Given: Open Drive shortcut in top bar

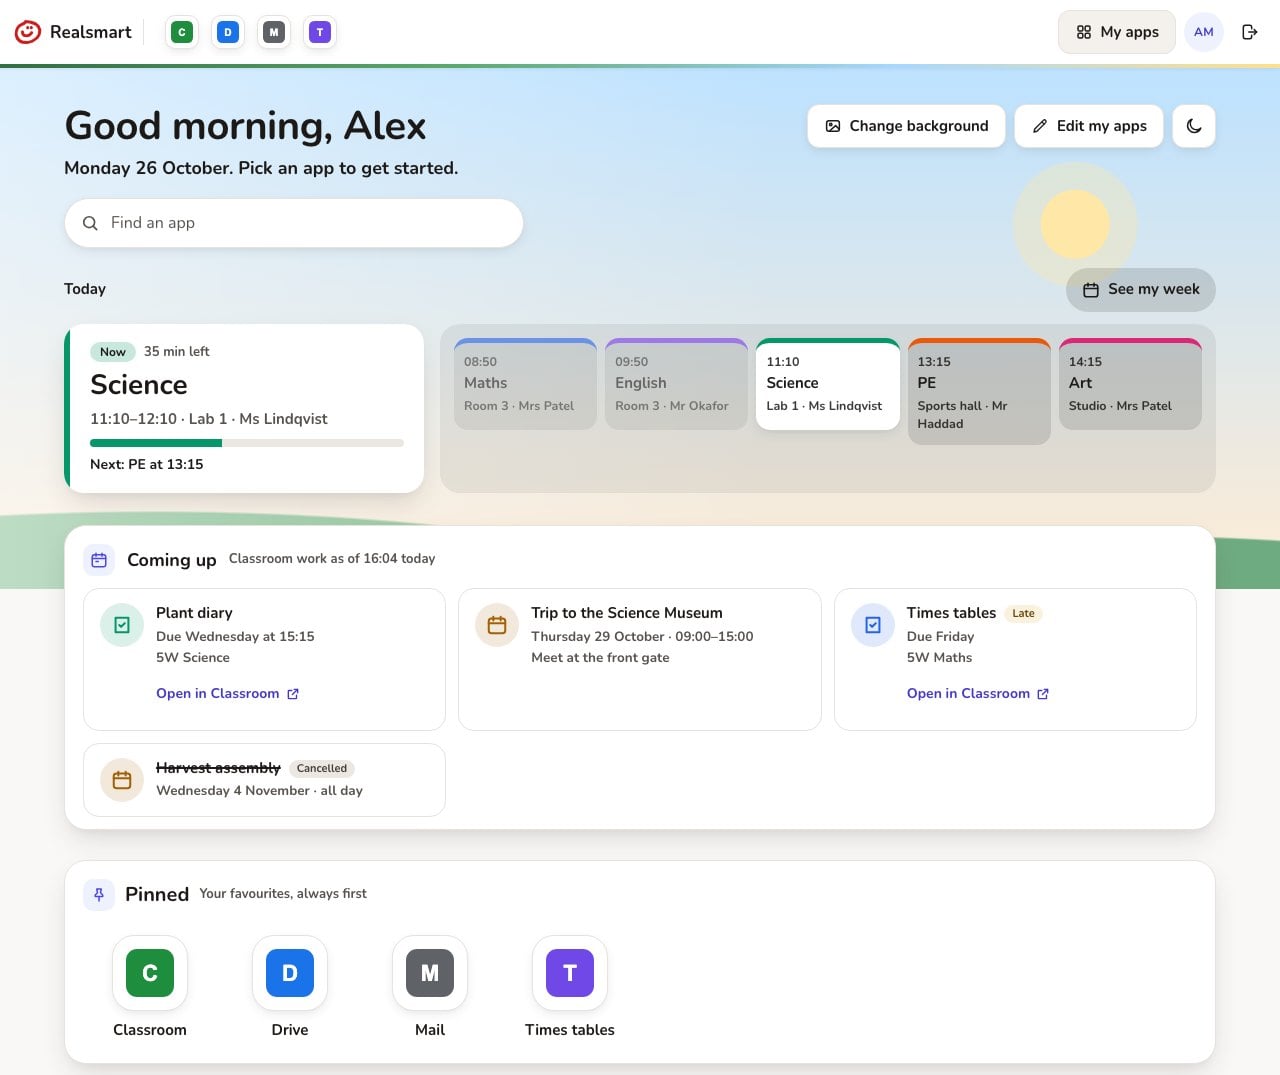Looking at the screenshot, I should [x=228, y=32].
